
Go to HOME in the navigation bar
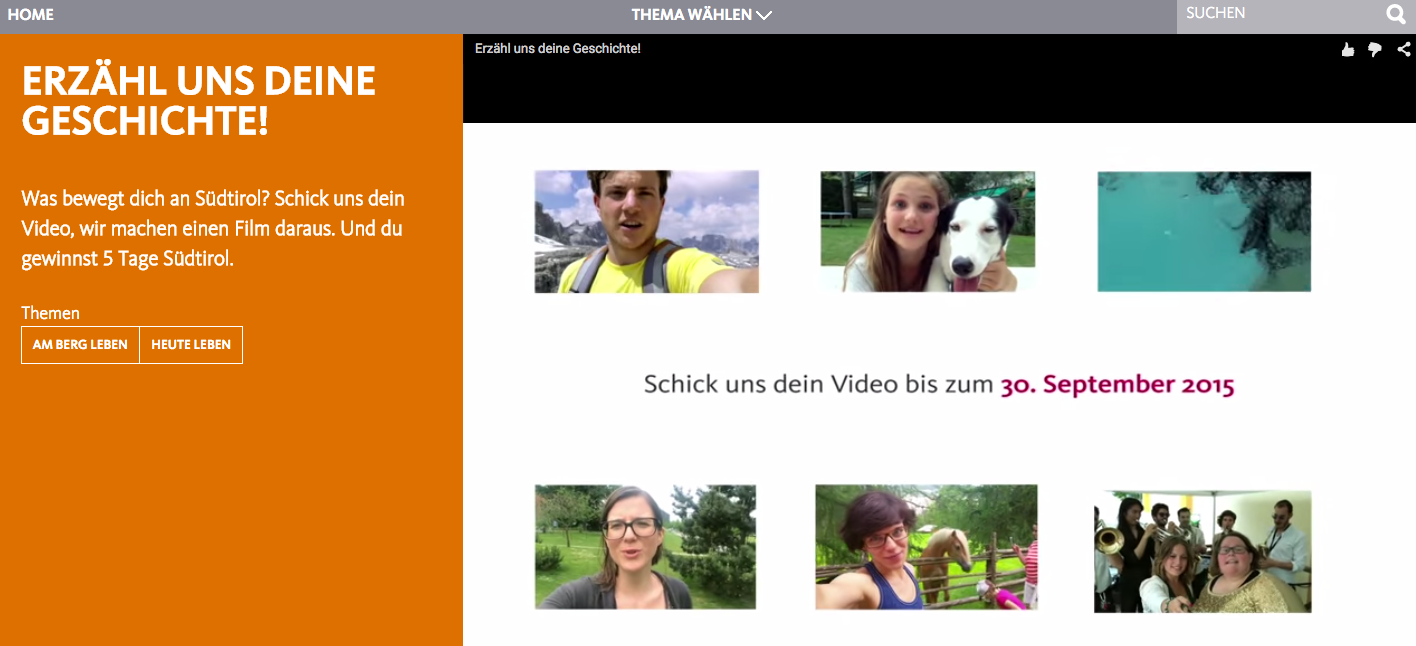coord(30,15)
